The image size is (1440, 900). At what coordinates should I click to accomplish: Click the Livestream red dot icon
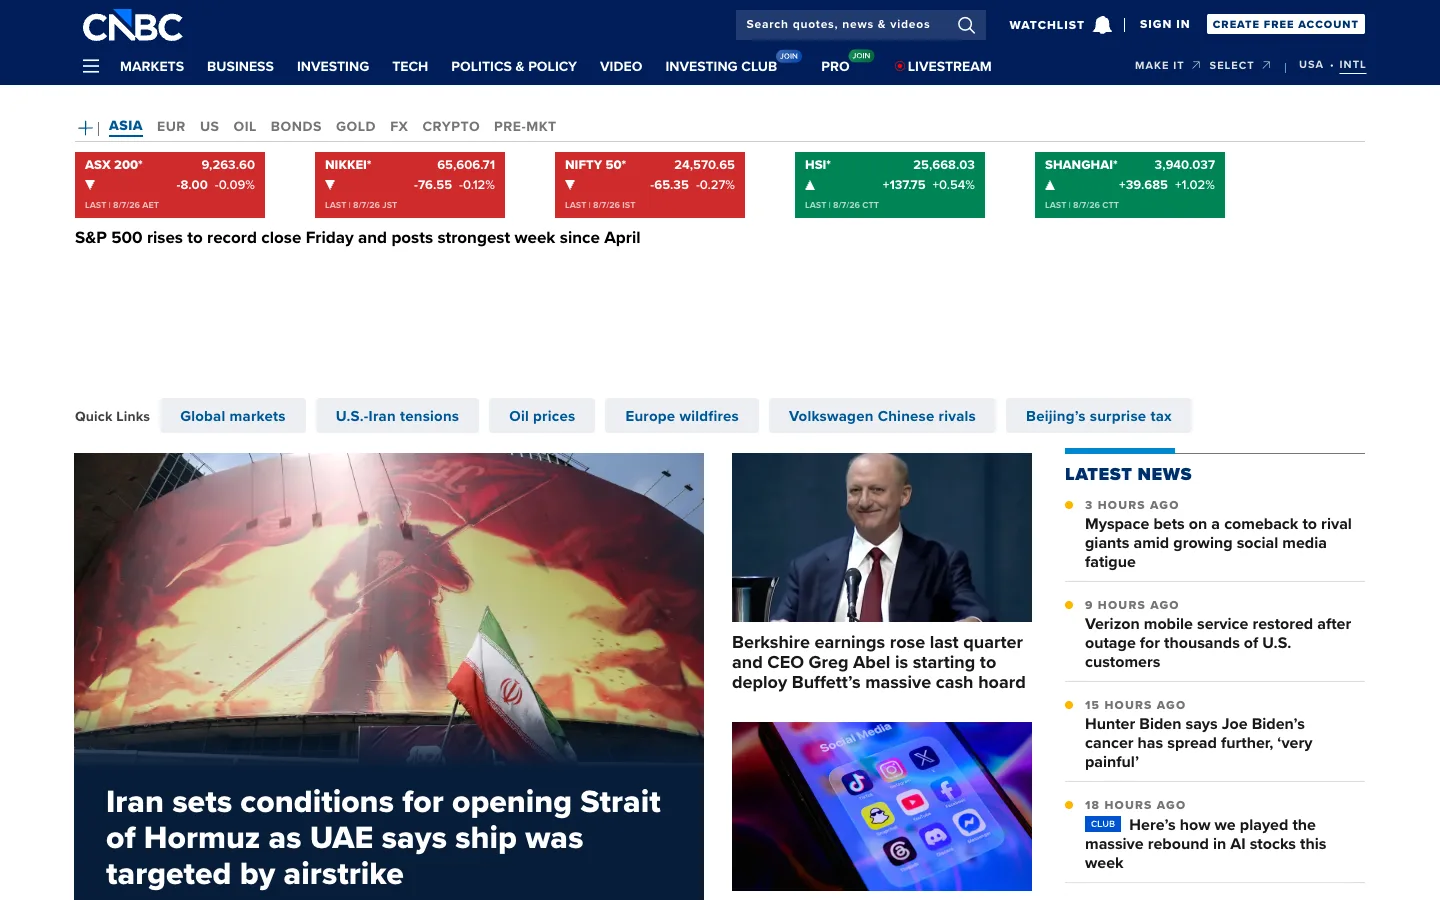900,66
